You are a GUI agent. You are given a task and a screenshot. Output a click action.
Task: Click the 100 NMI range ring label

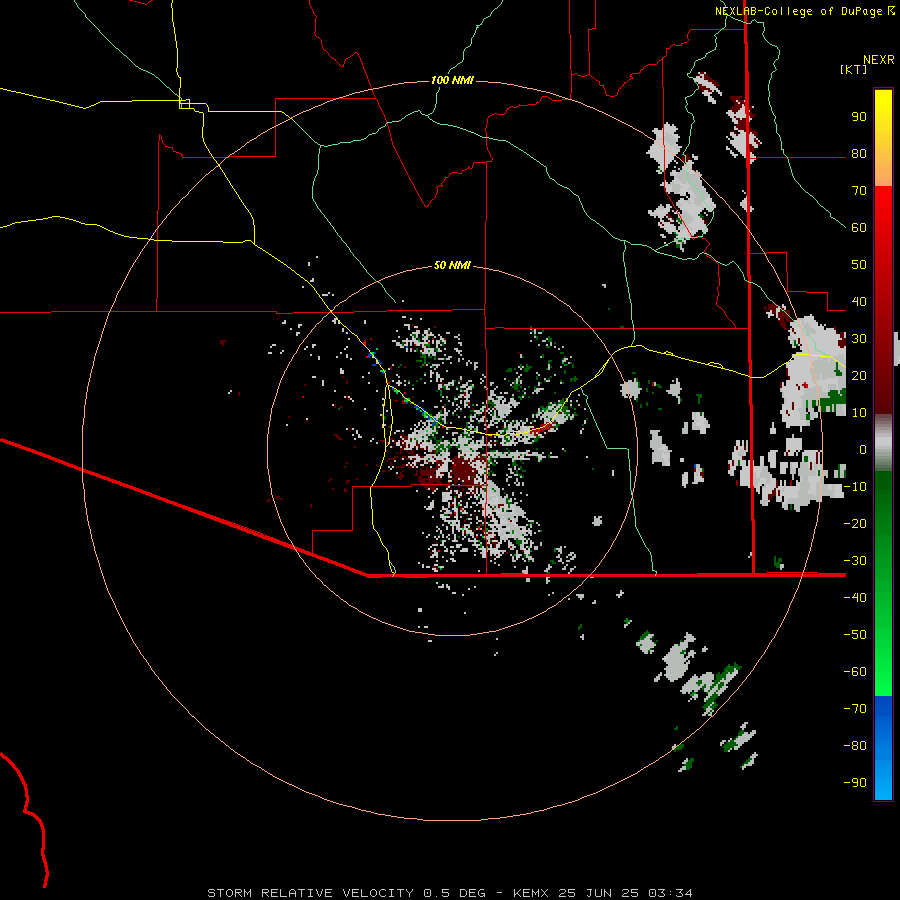click(x=452, y=80)
